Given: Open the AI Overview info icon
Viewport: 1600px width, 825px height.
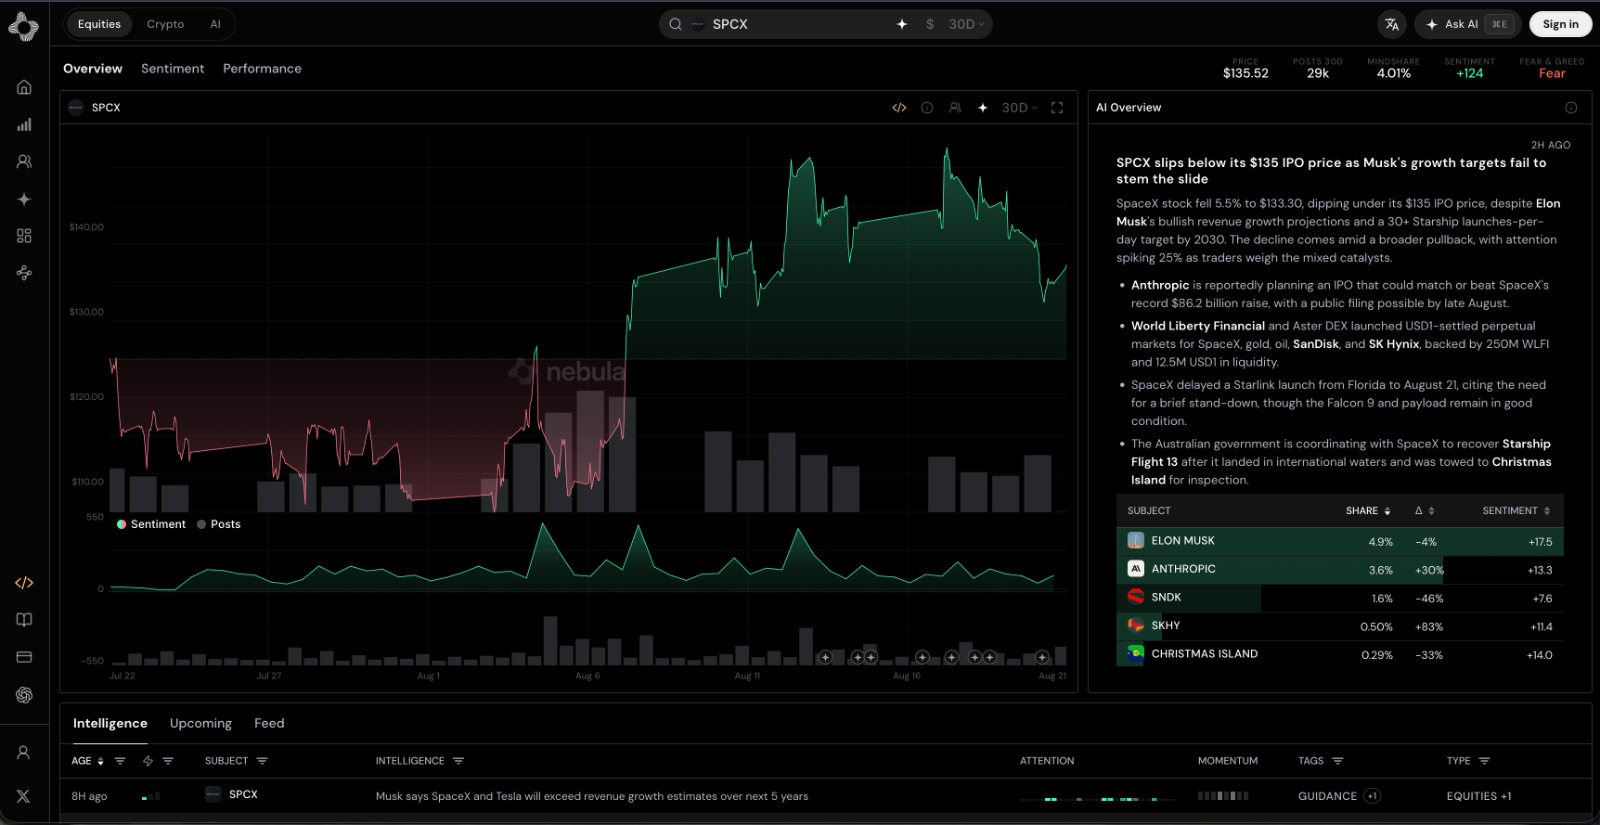Looking at the screenshot, I should [1571, 108].
